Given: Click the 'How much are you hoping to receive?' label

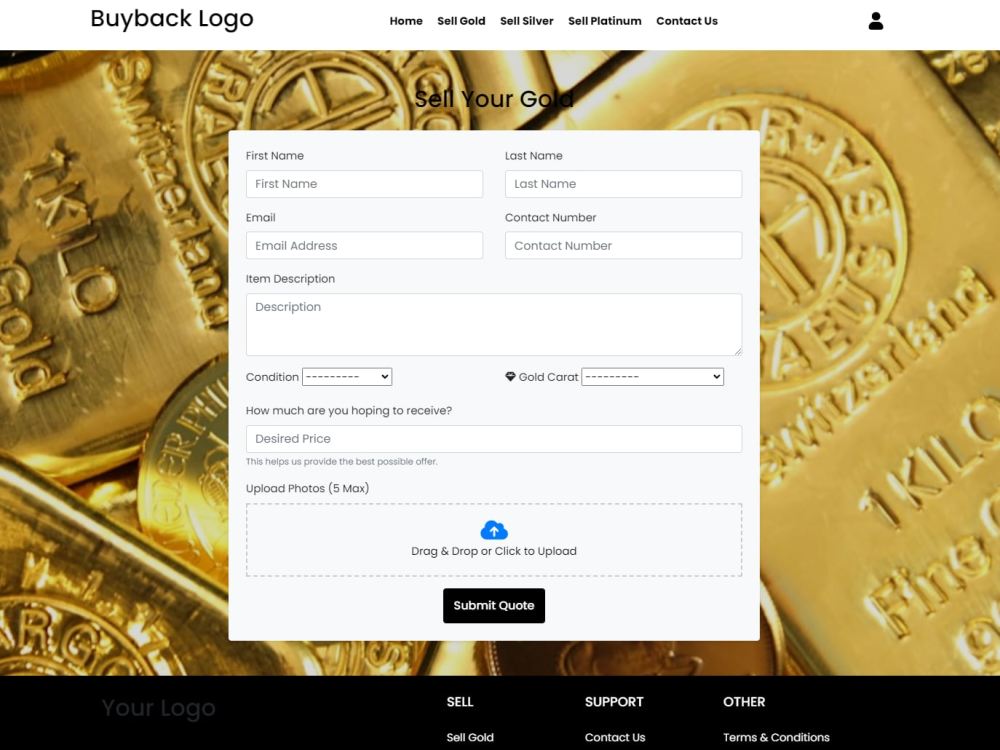Looking at the screenshot, I should 349,411.
